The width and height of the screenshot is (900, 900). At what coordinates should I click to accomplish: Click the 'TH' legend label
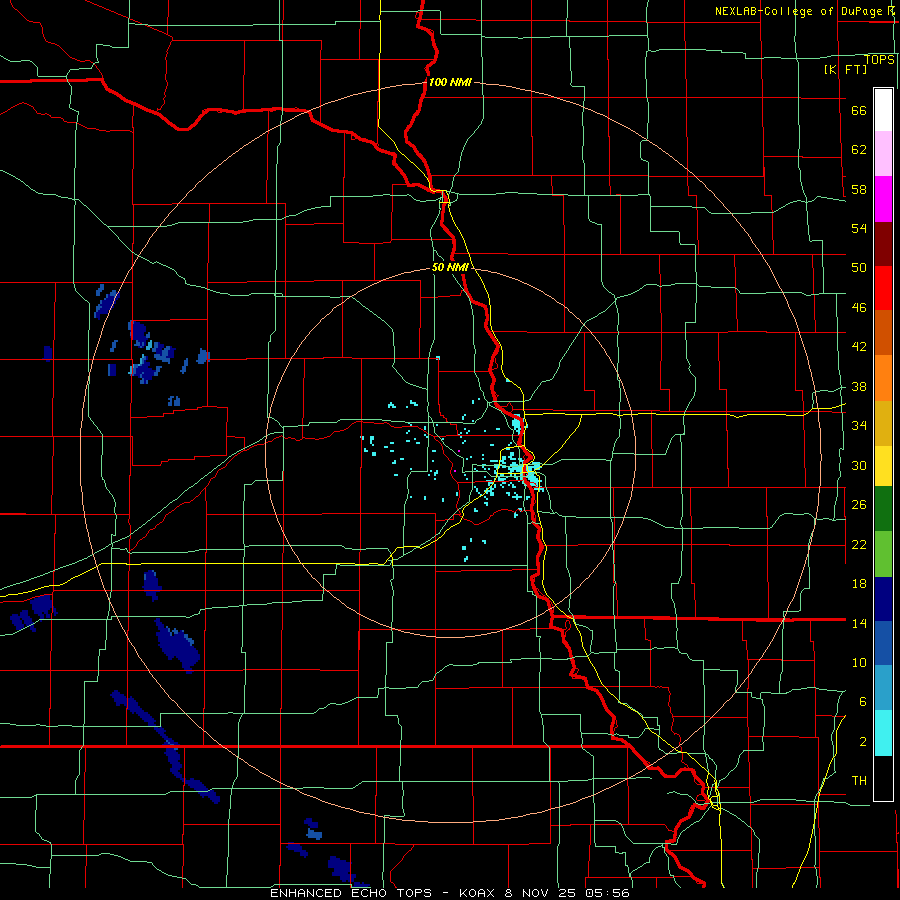[859, 781]
